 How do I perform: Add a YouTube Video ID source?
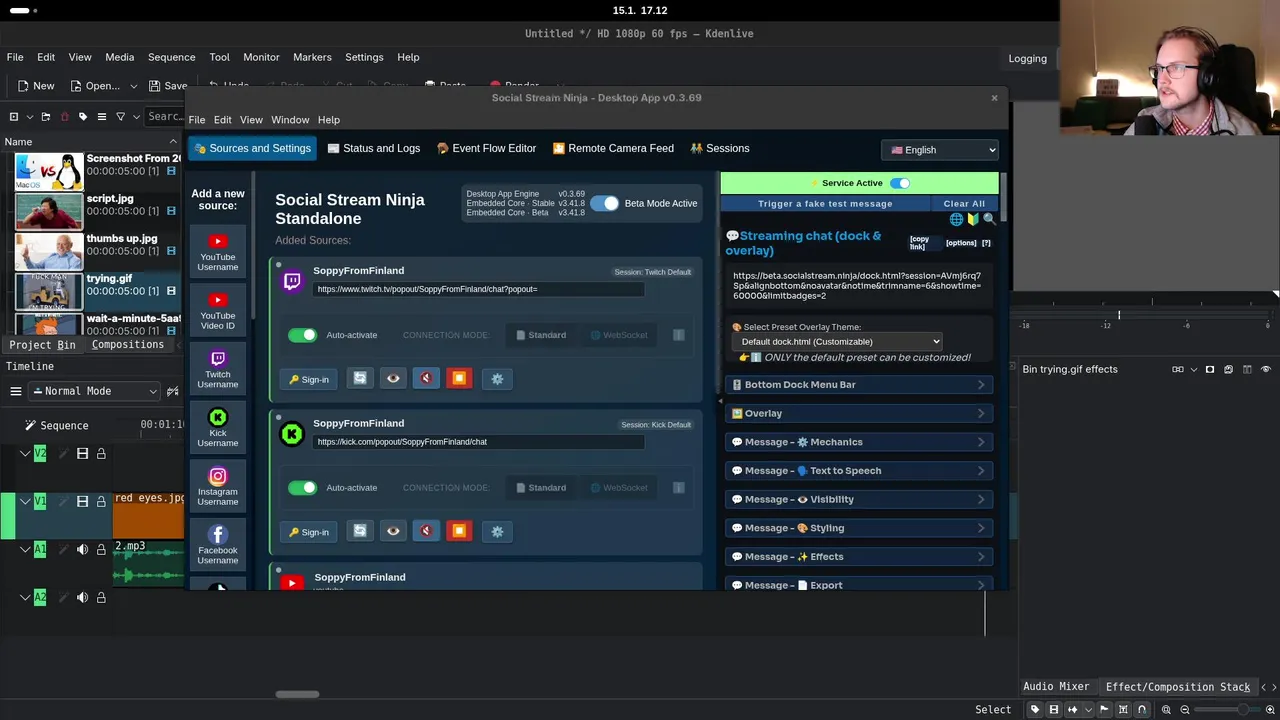point(218,310)
